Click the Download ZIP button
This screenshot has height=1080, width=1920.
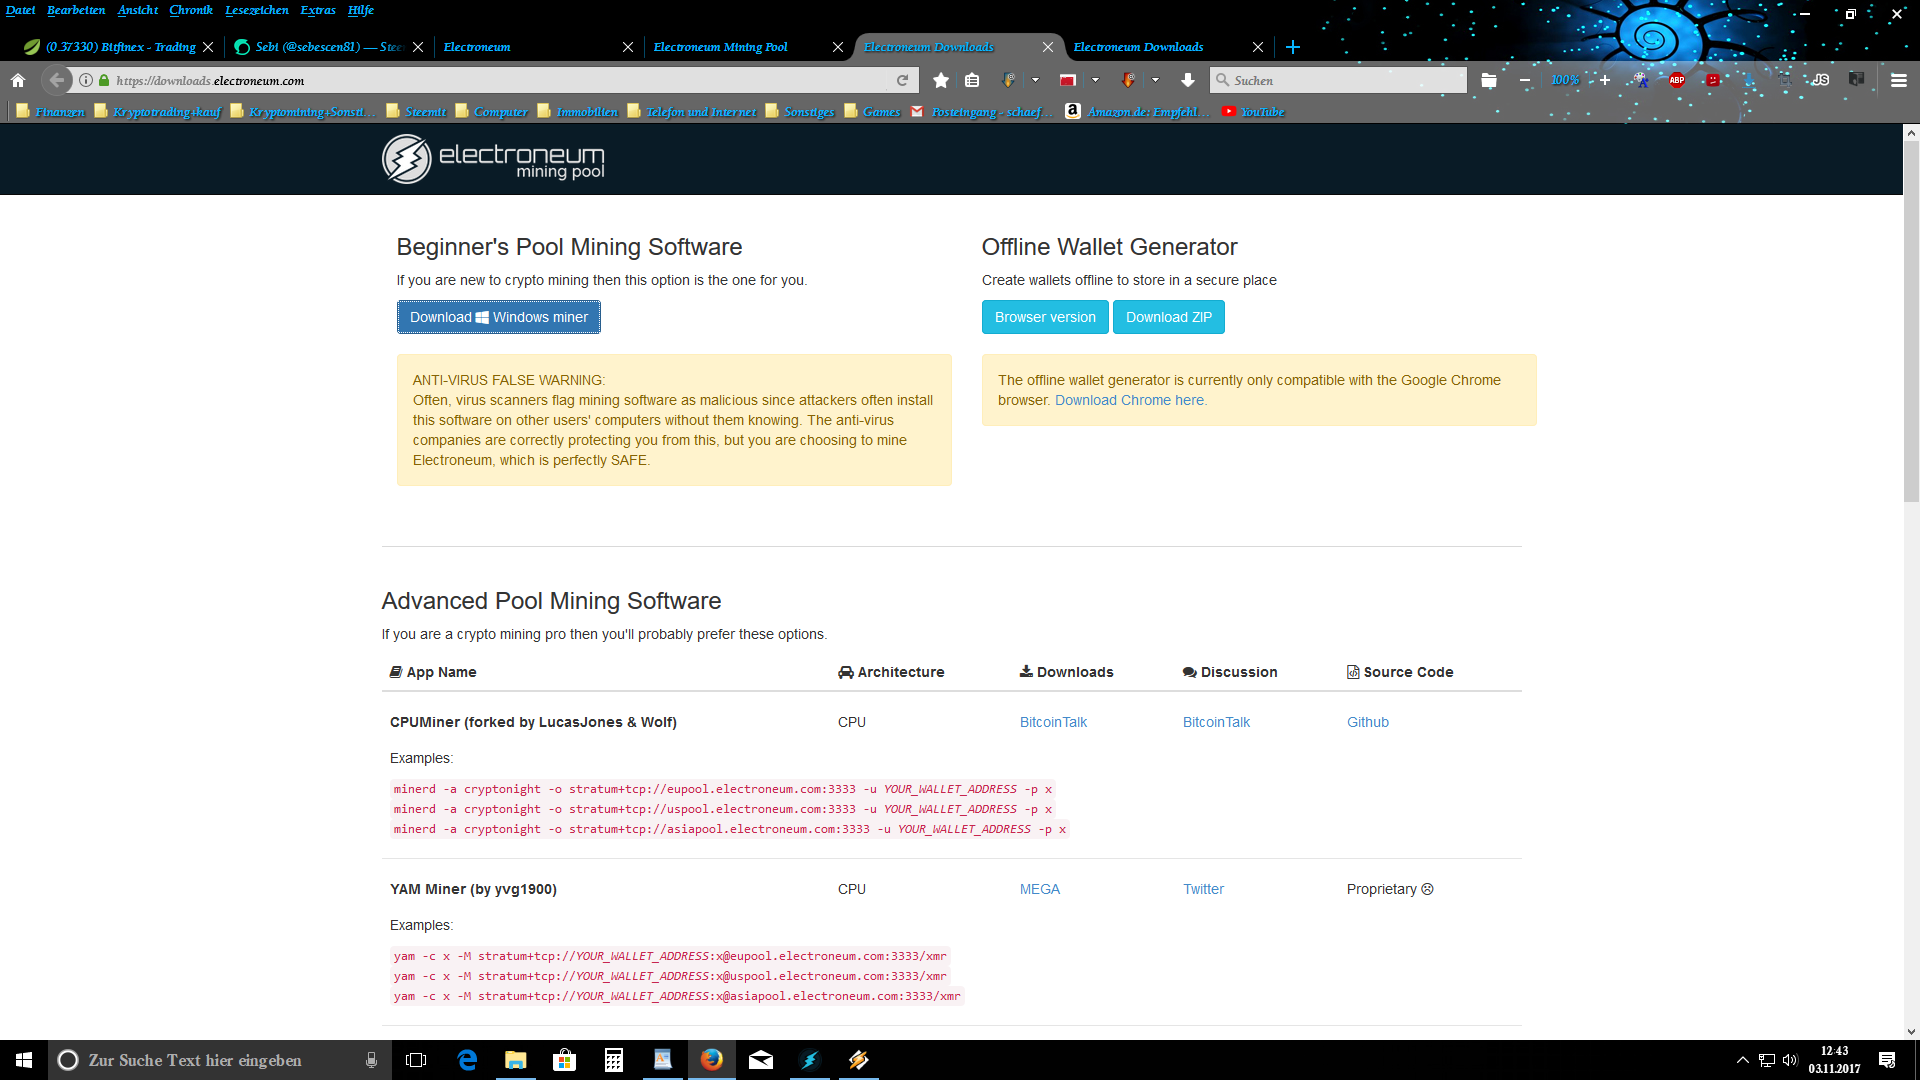point(1168,317)
